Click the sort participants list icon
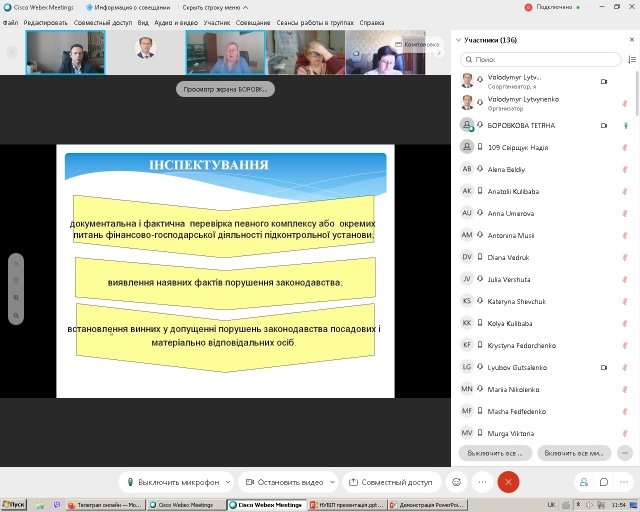This screenshot has height=512, width=640. point(632,60)
